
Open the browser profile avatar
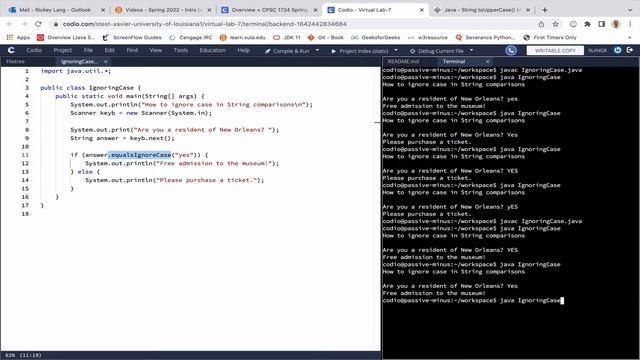click(616, 24)
